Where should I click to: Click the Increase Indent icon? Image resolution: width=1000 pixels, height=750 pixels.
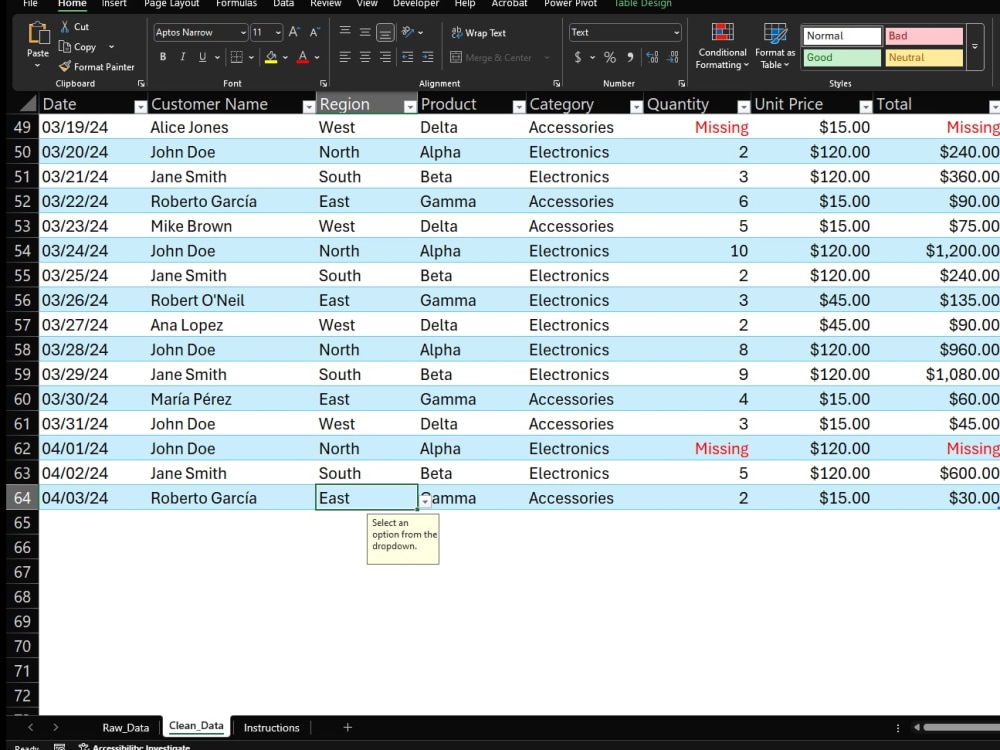[x=428, y=57]
